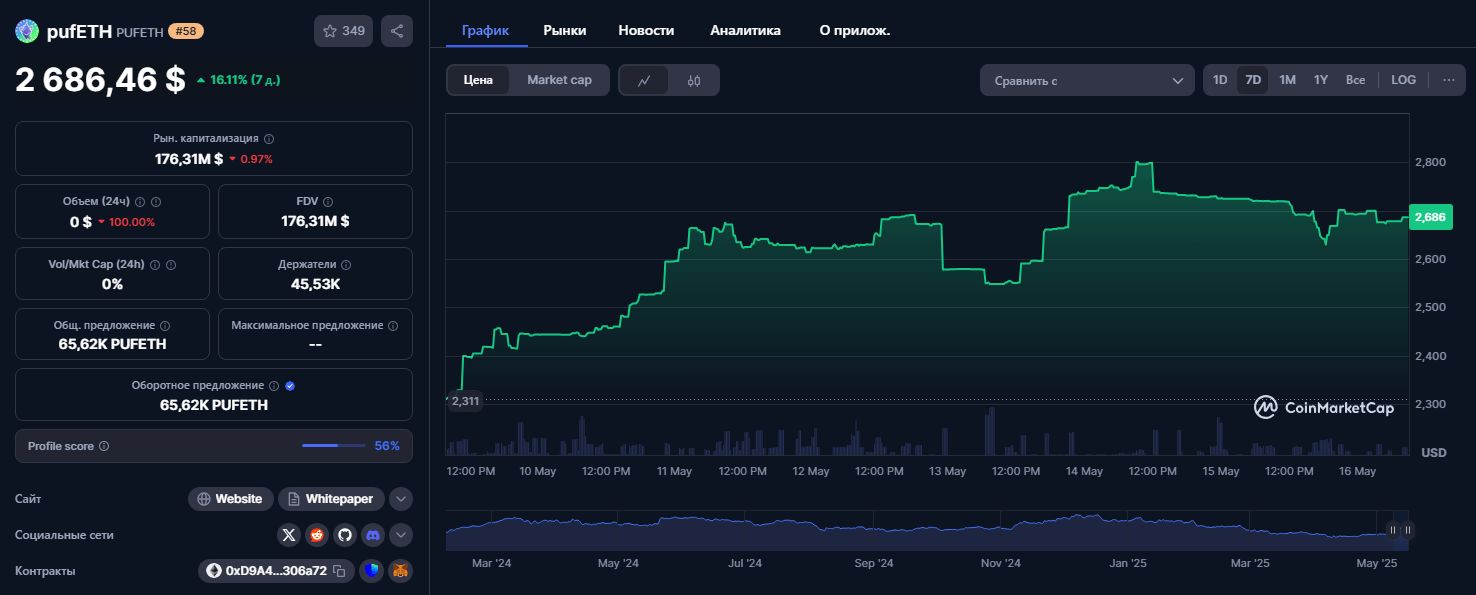Switch chart to candlestick view
The width and height of the screenshot is (1476, 595).
pyautogui.click(x=694, y=80)
